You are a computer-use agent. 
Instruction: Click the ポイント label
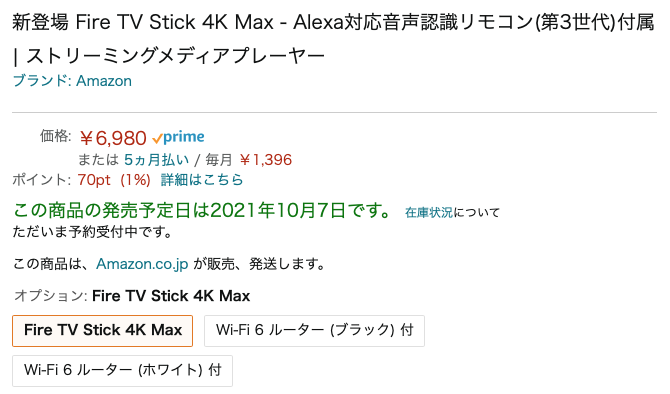[x=41, y=179]
